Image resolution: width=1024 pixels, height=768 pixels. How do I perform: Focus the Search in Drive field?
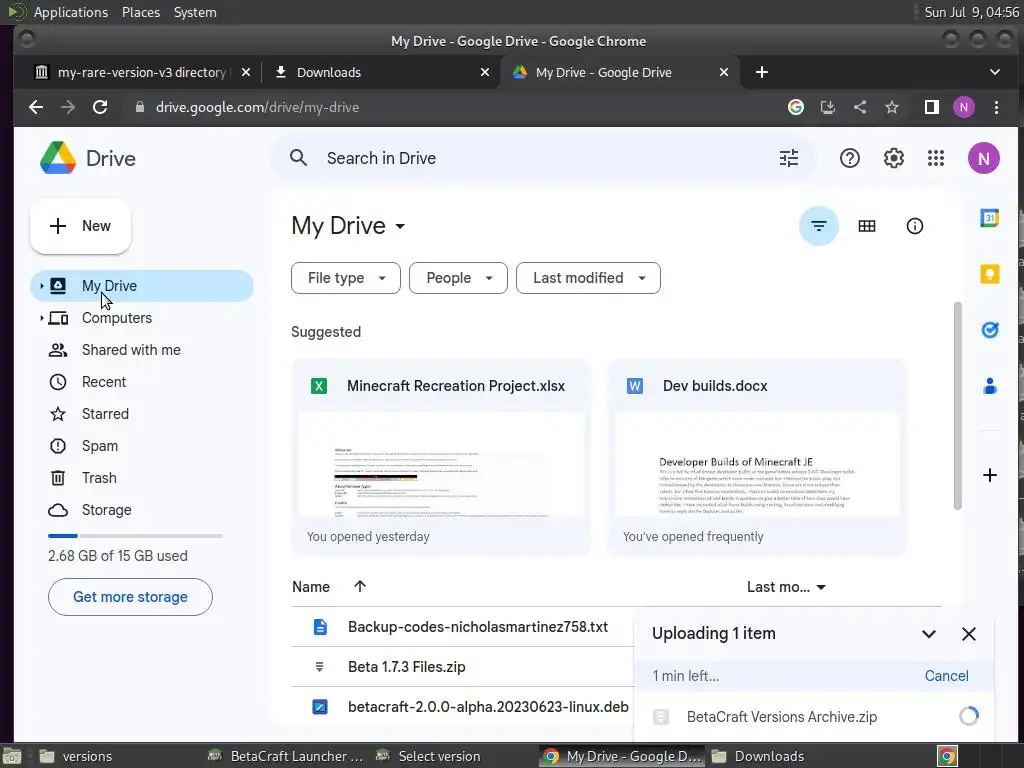point(543,158)
